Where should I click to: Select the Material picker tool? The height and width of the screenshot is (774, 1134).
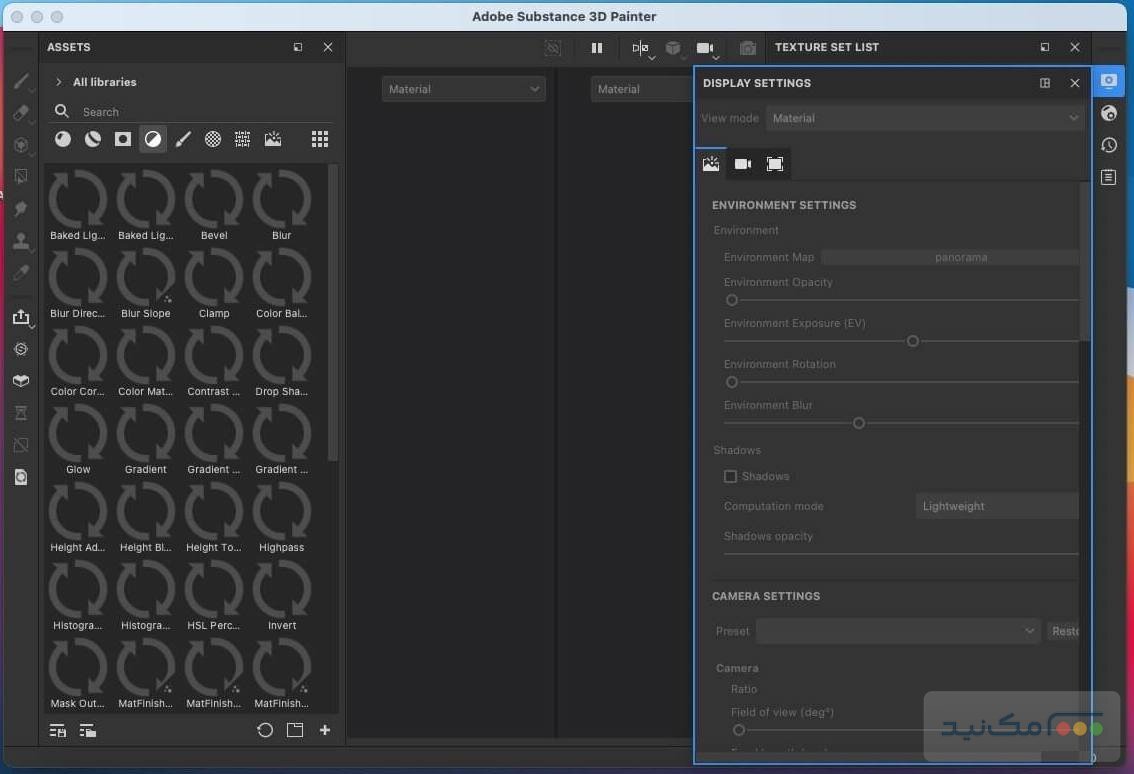[22, 273]
